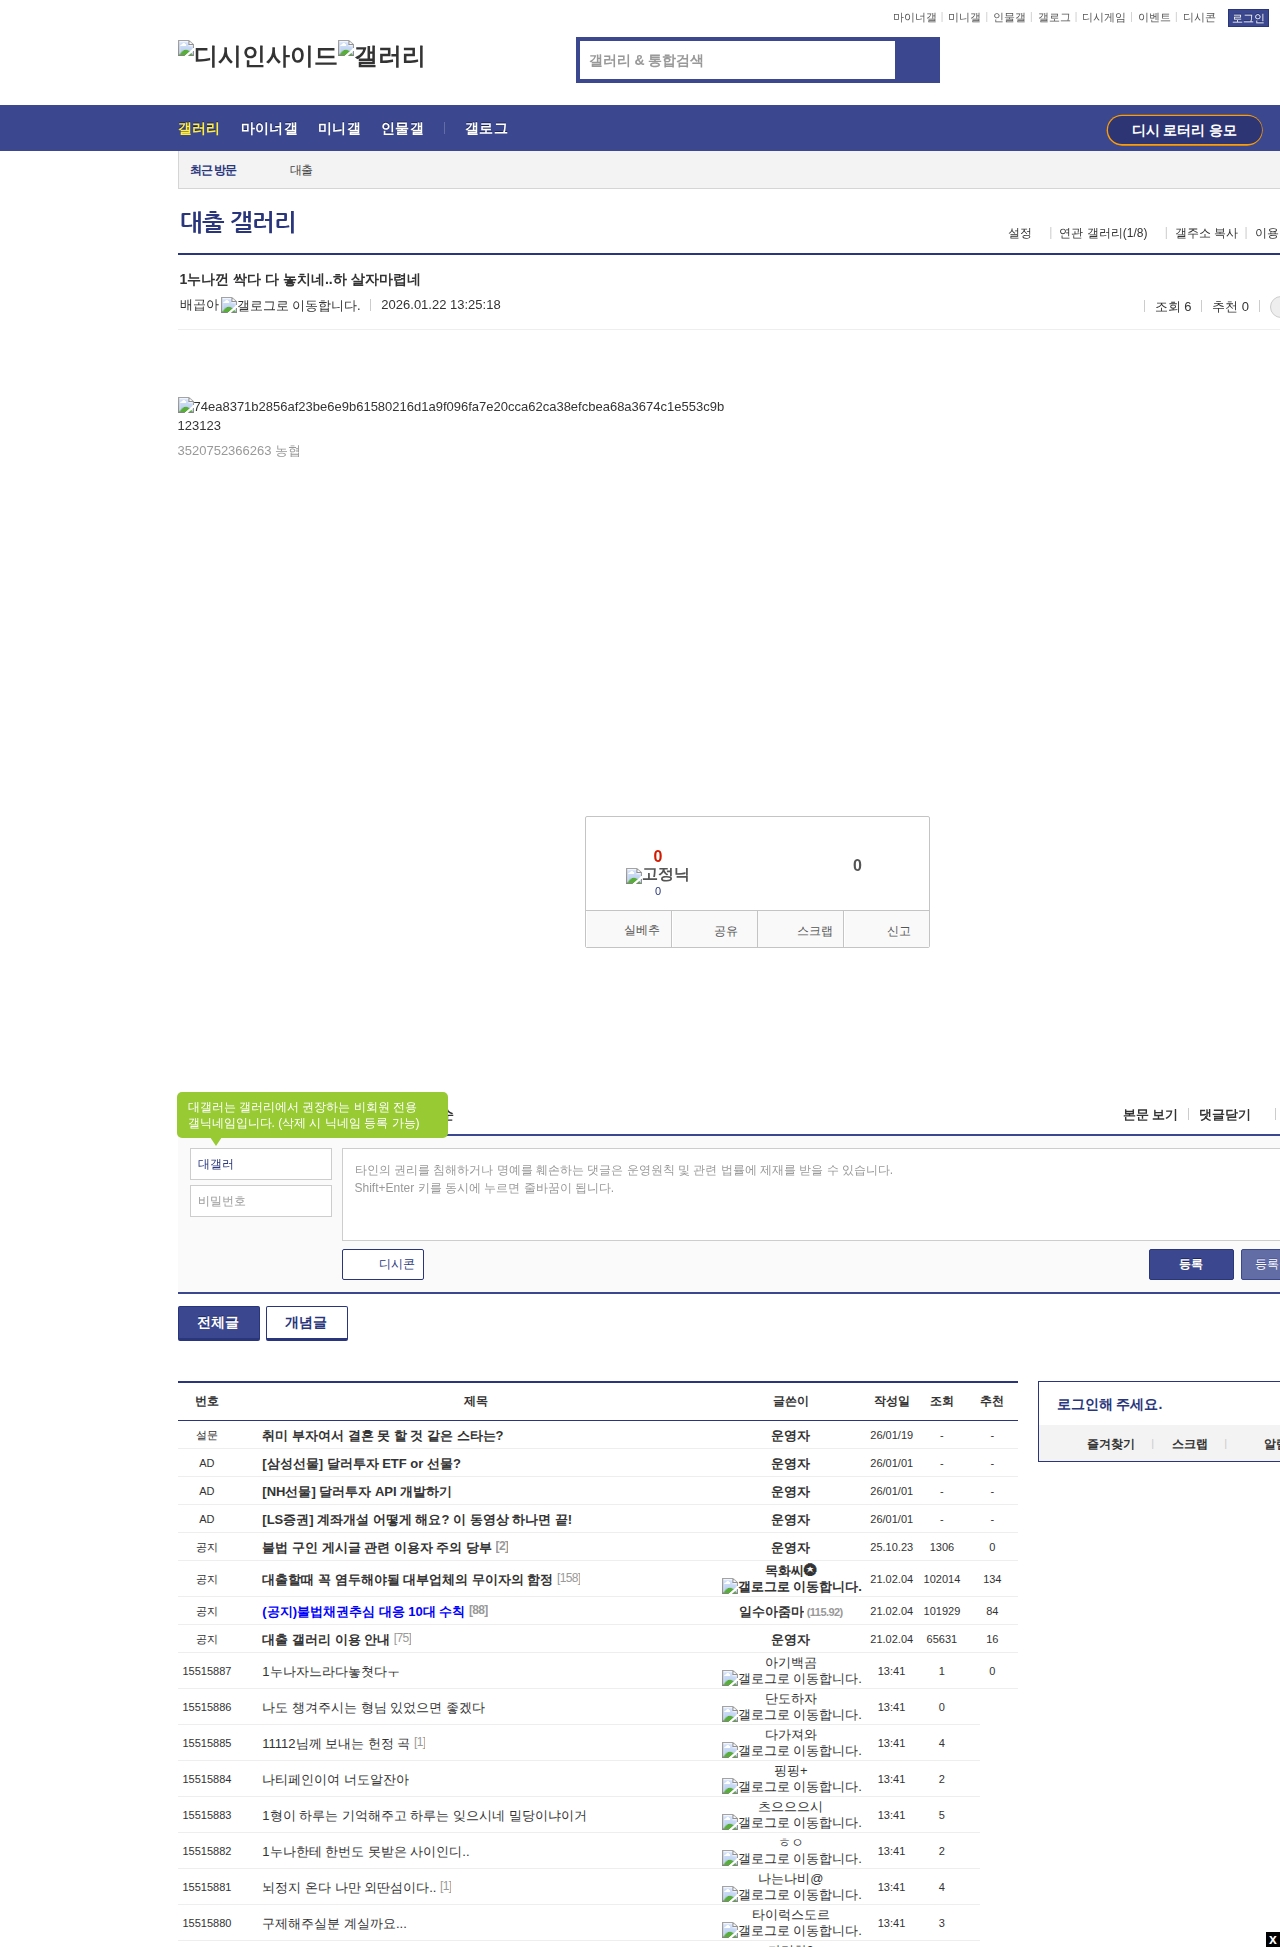Screen dimensions: 1280x1947
Task: Open gallog icon under 다가져와
Action: [x=792, y=1751]
